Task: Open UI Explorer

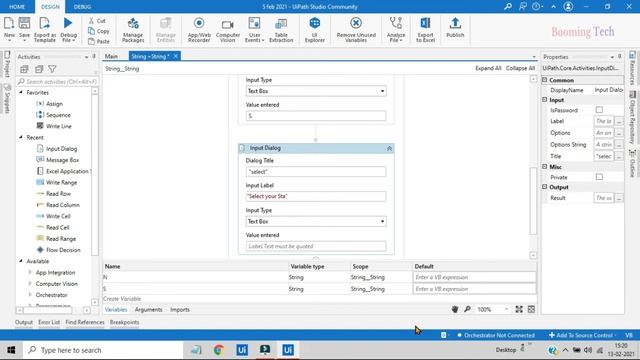Action: [315, 30]
